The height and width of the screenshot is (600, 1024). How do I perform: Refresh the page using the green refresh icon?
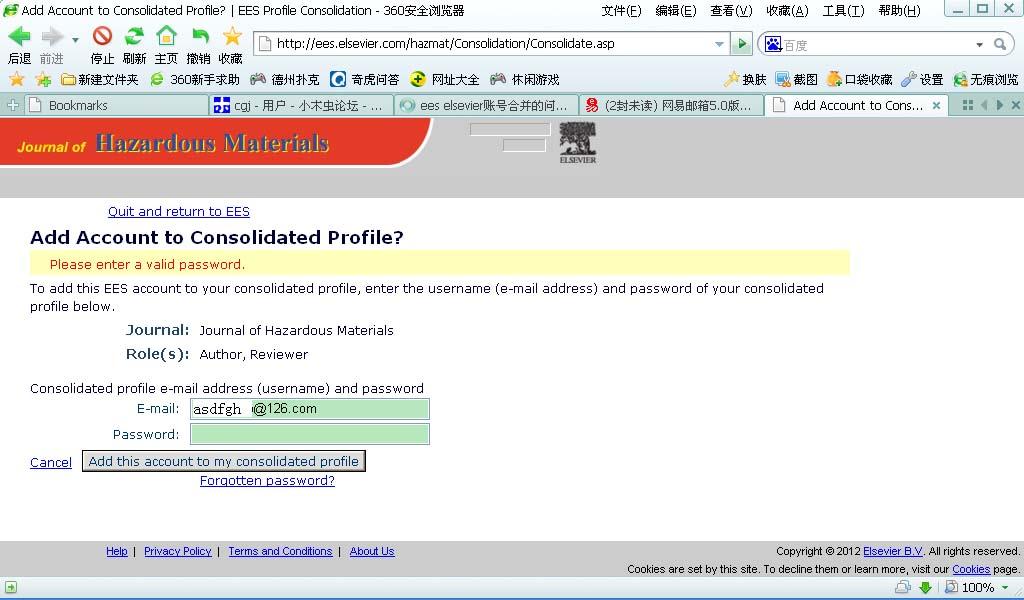135,36
